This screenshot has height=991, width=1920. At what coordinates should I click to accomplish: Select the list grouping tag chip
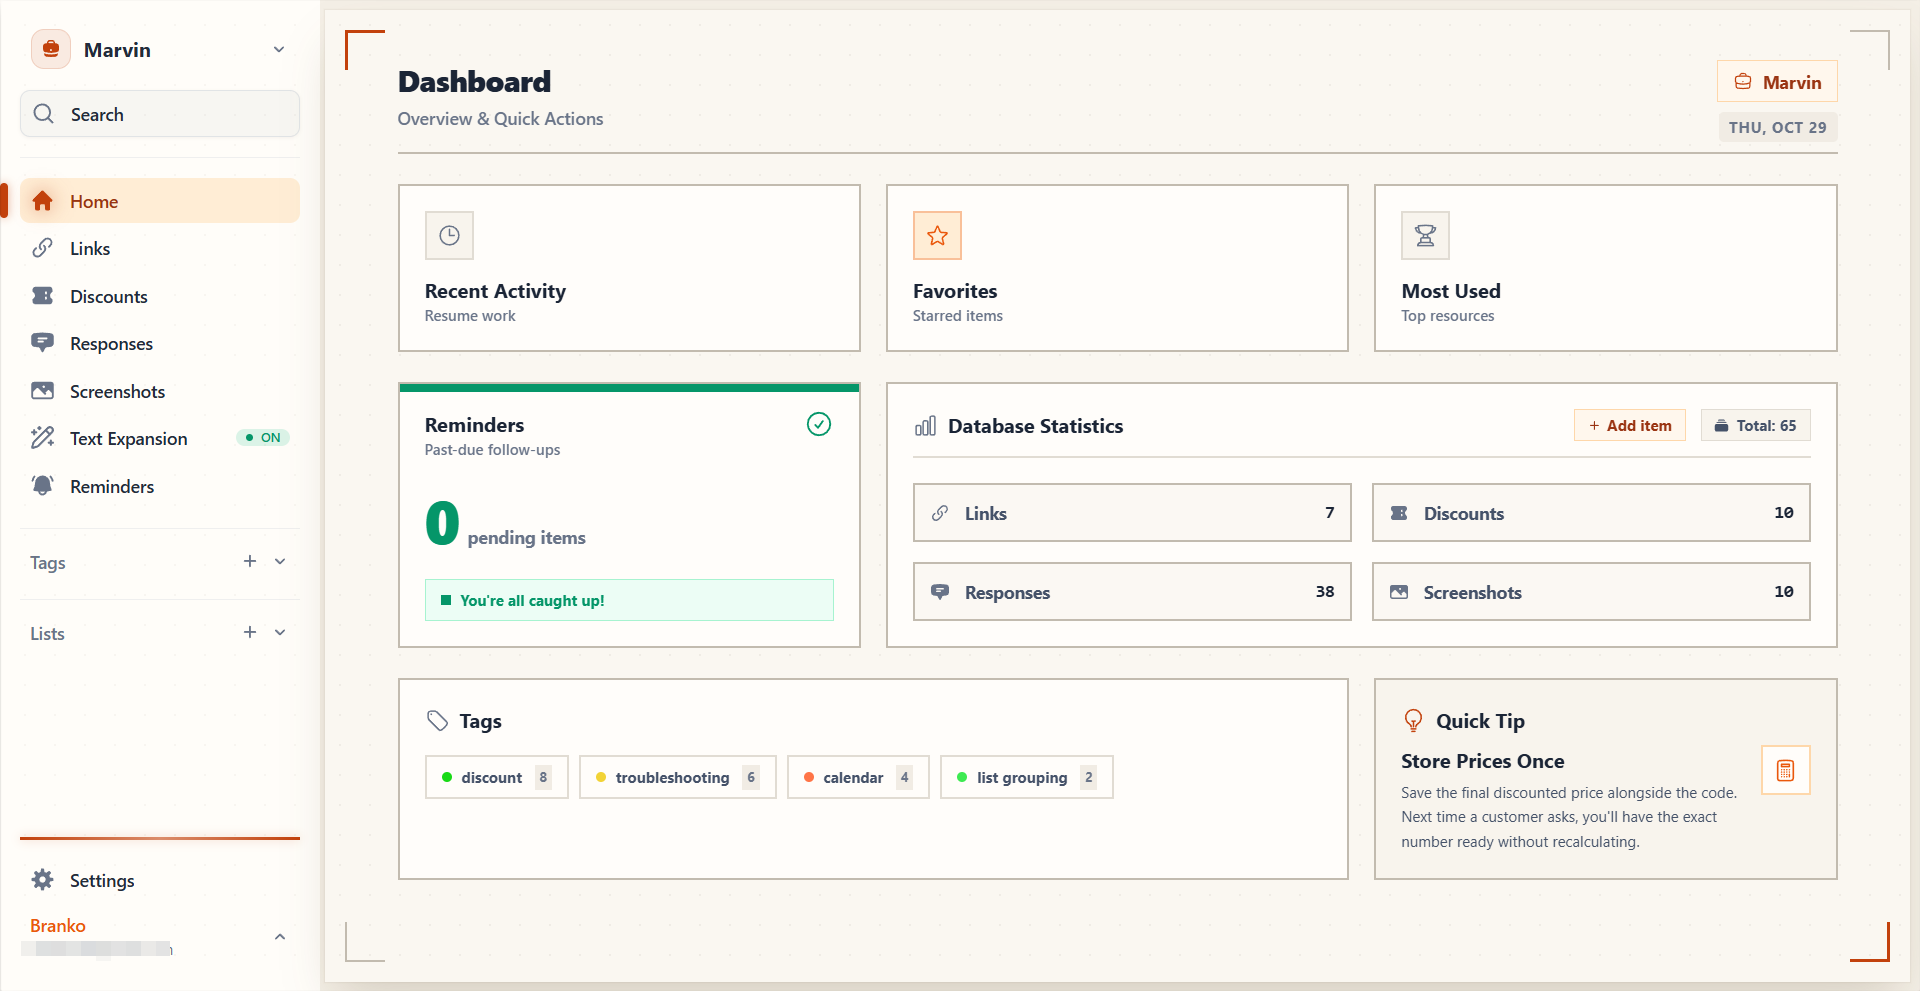[1027, 777]
